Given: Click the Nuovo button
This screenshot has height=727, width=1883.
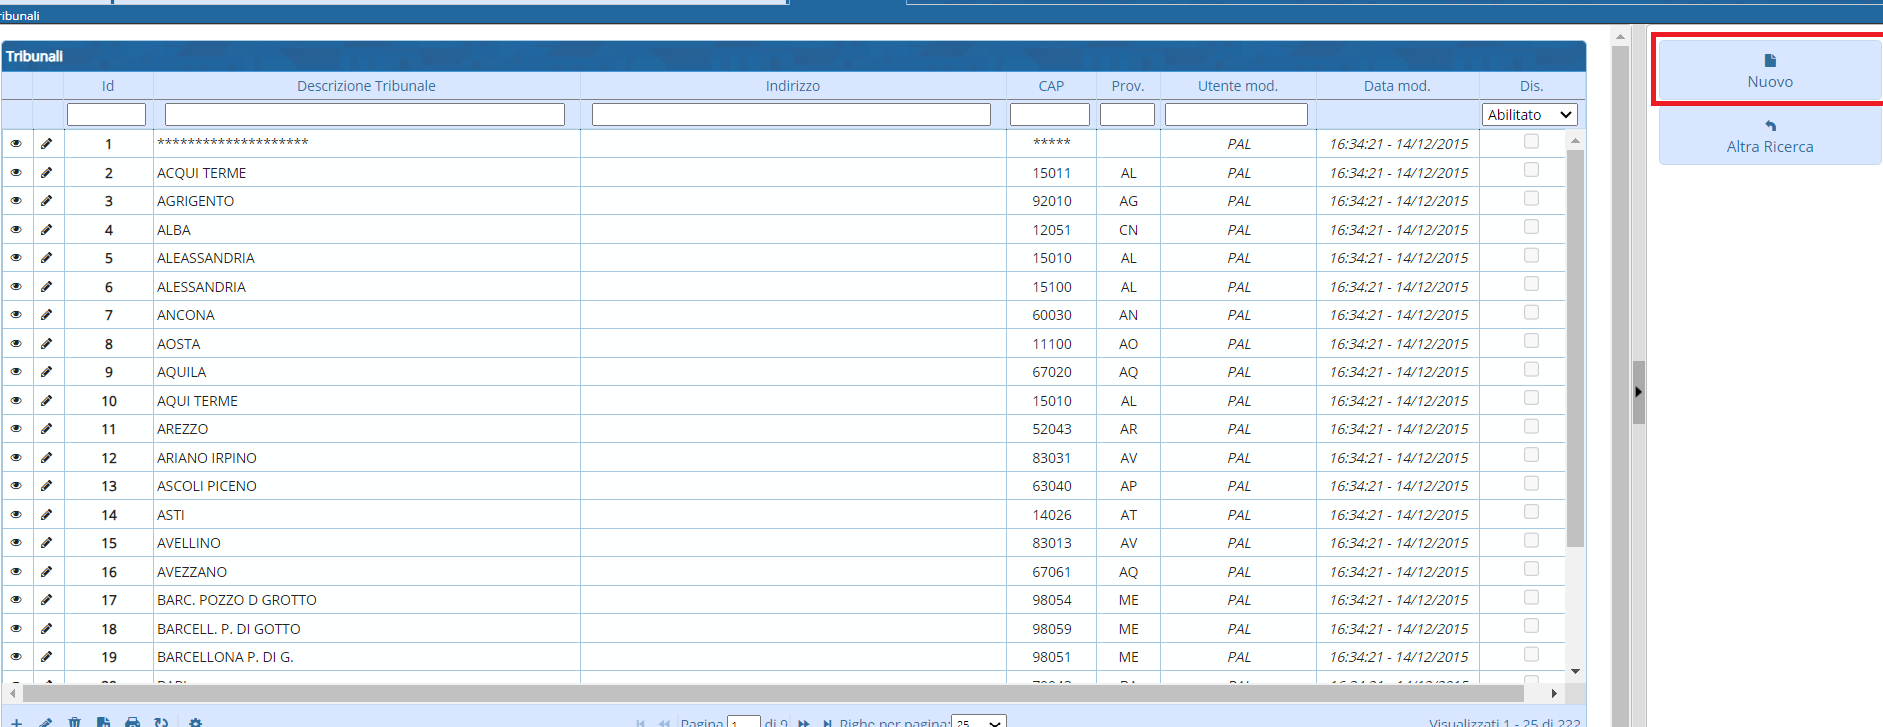Looking at the screenshot, I should click(1769, 70).
